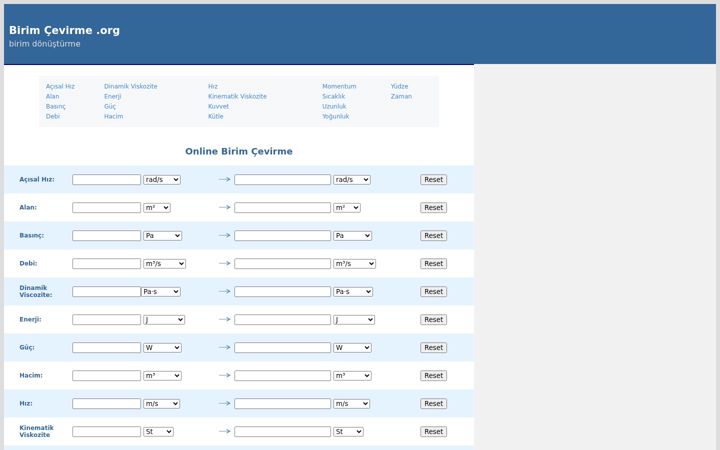Screen dimensions: 720x450
Task: Reset the Hız row
Action: pyautogui.click(x=433, y=404)
